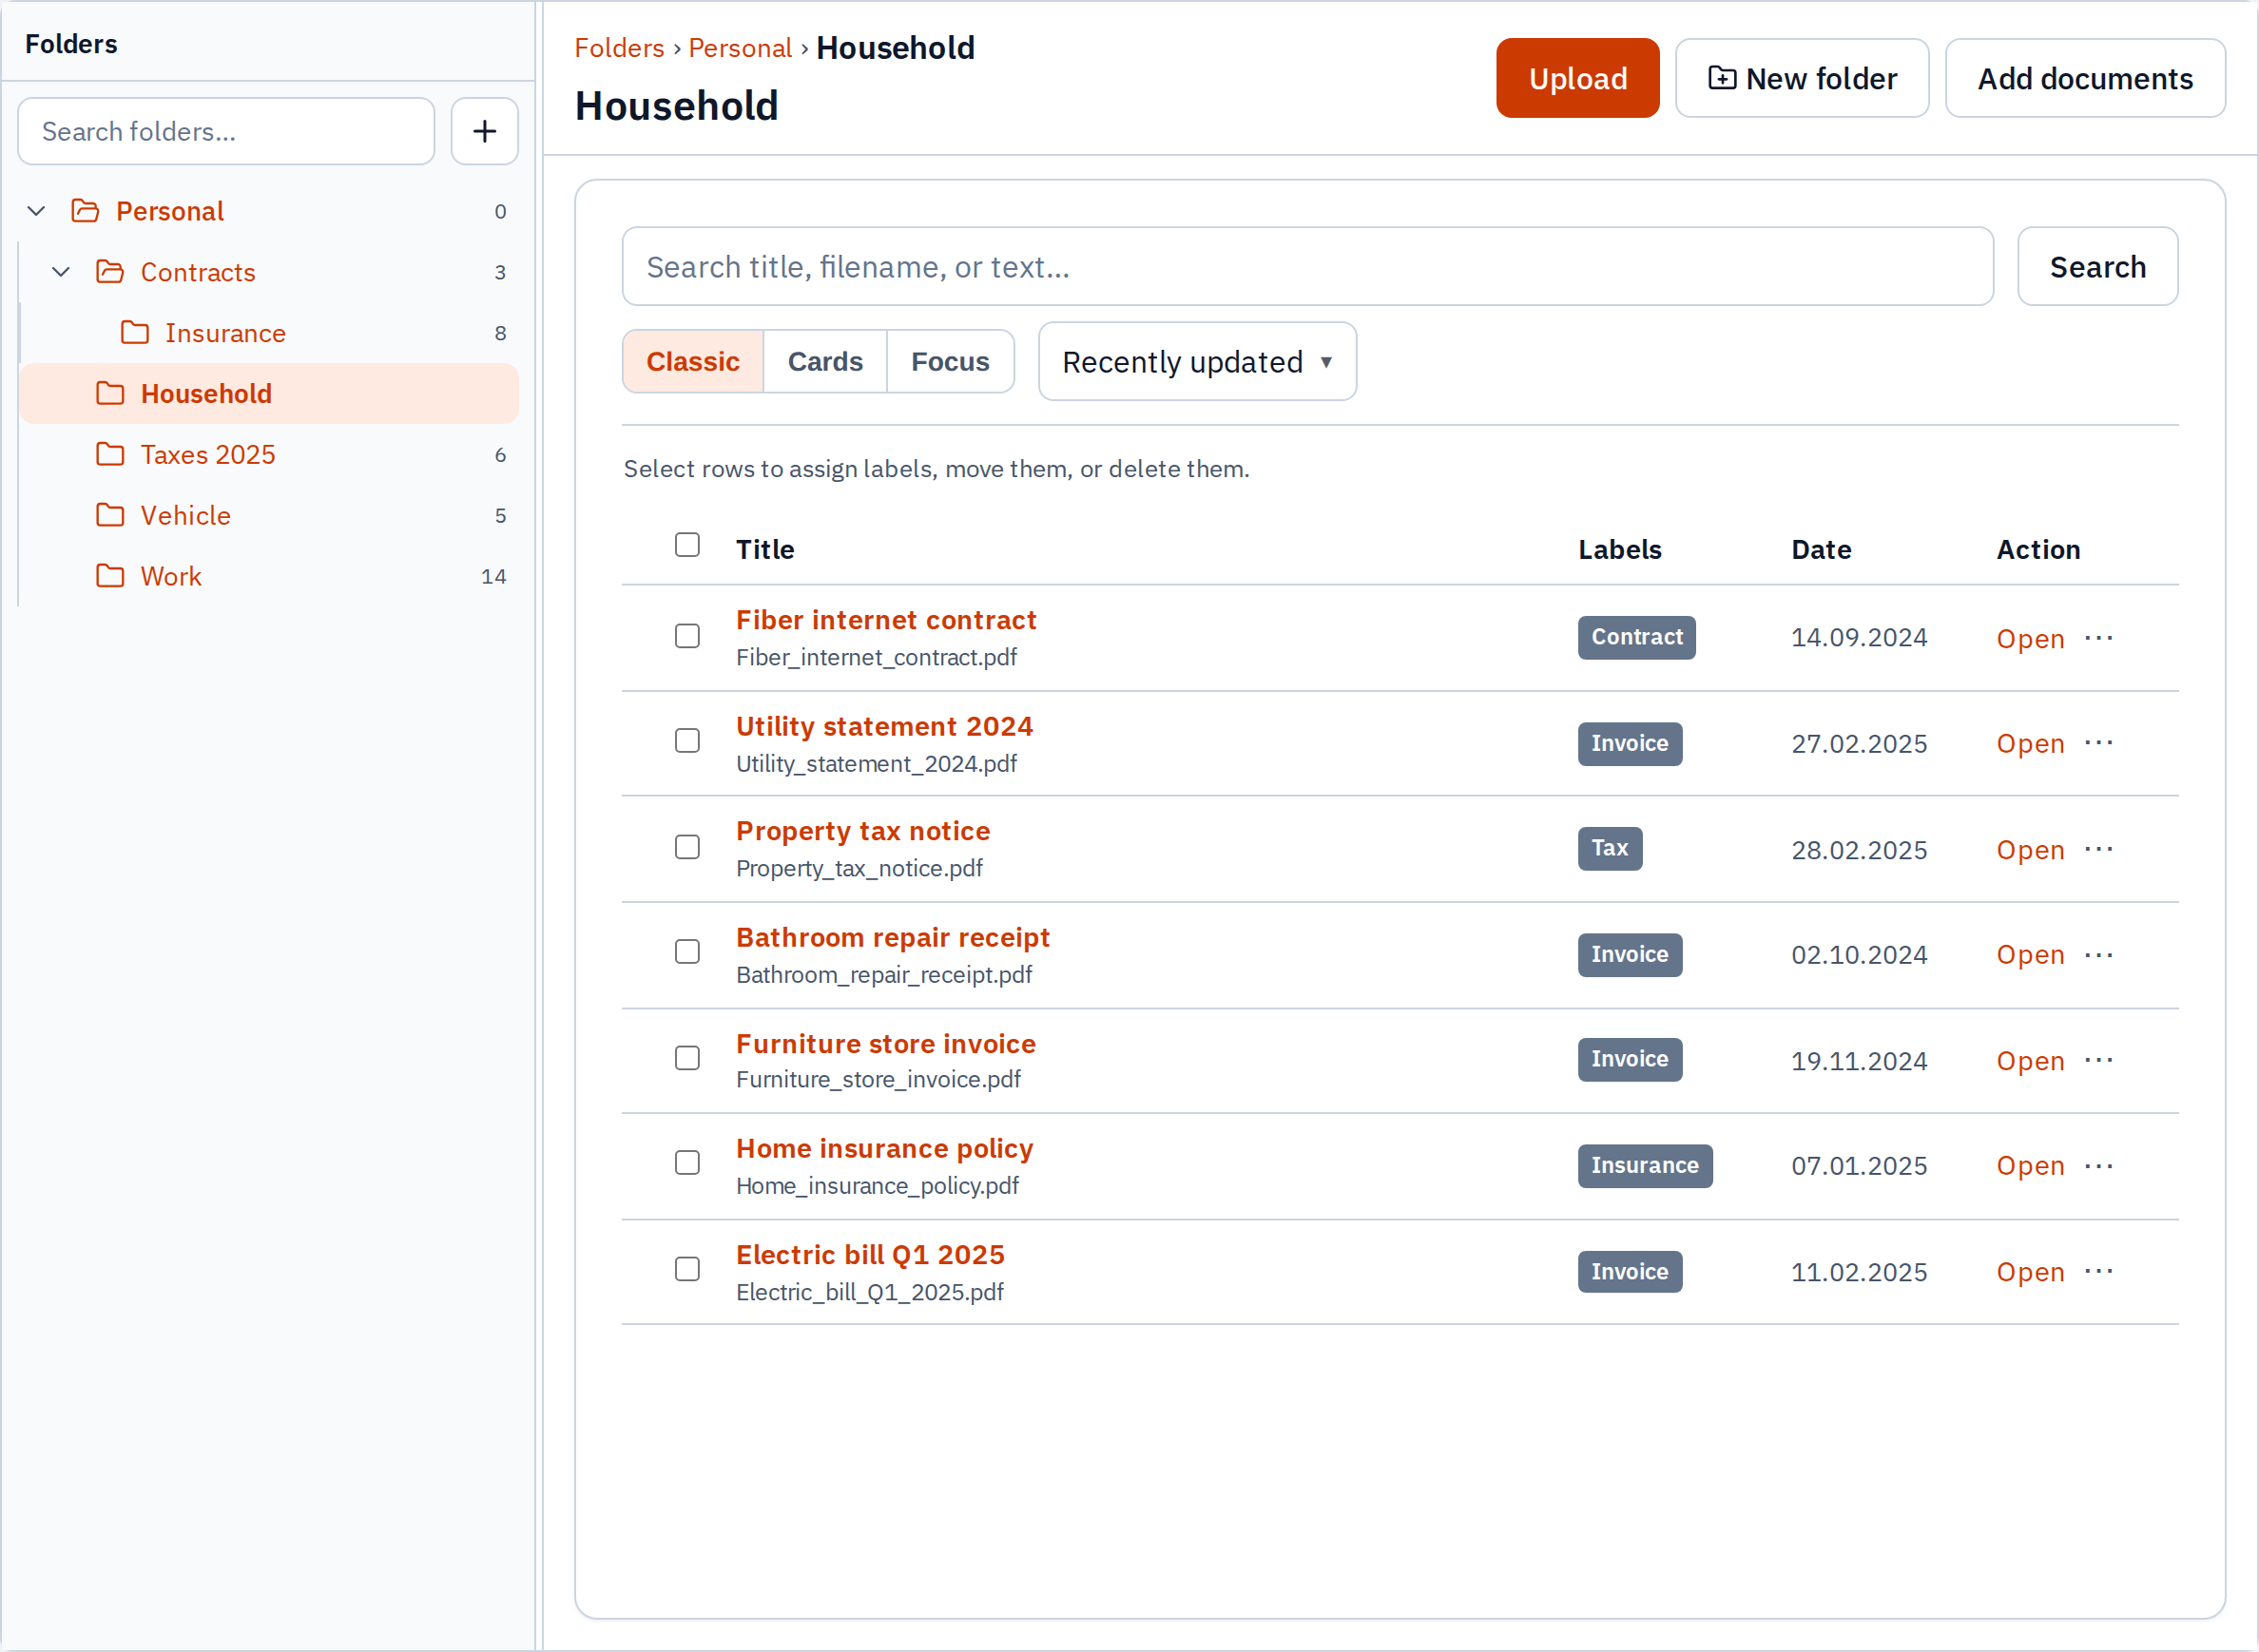
Task: Click Open for Home insurance policy
Action: point(2030,1166)
